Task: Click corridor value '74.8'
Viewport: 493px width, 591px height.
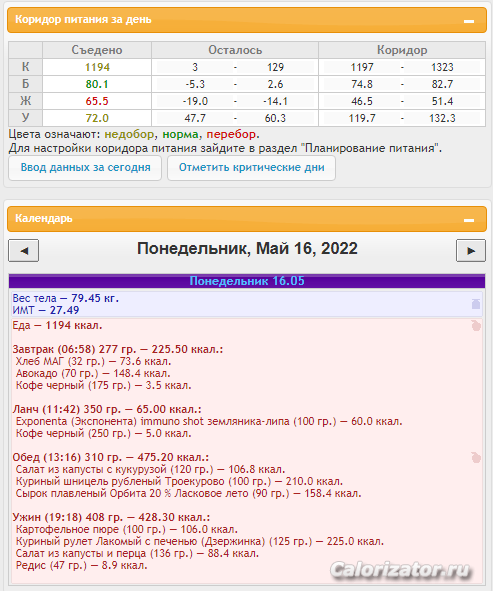Action: click(x=362, y=84)
